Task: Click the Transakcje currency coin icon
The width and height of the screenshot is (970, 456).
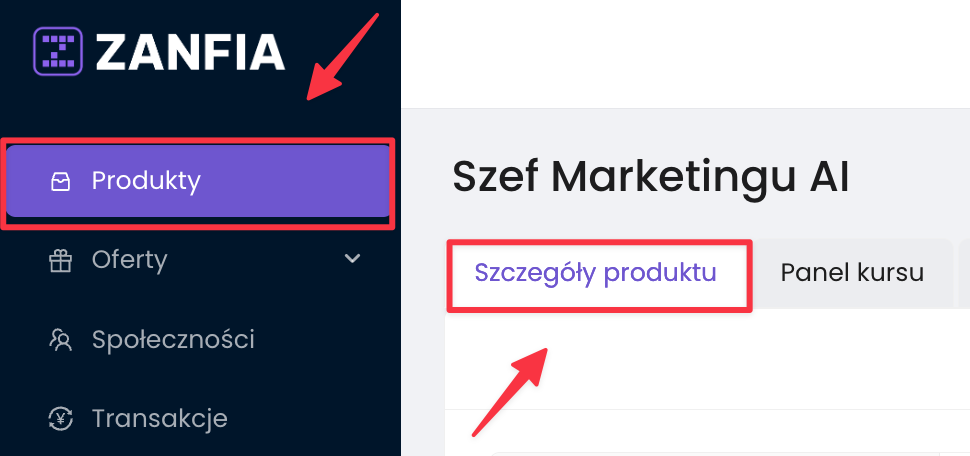Action: click(60, 418)
